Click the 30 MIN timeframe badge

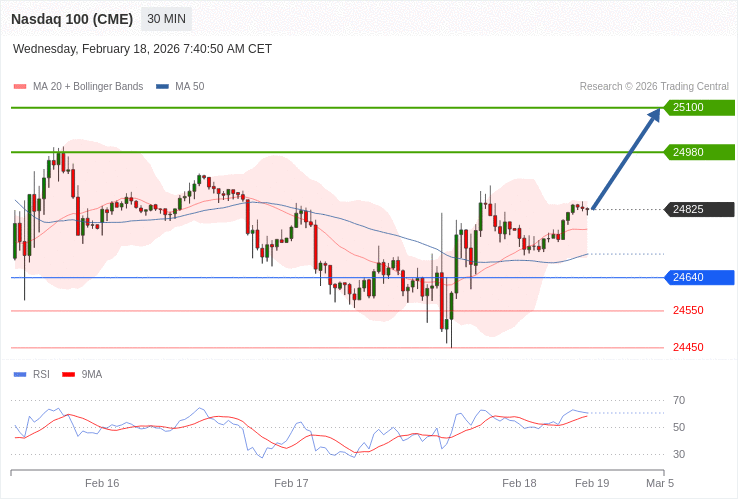[x=166, y=19]
